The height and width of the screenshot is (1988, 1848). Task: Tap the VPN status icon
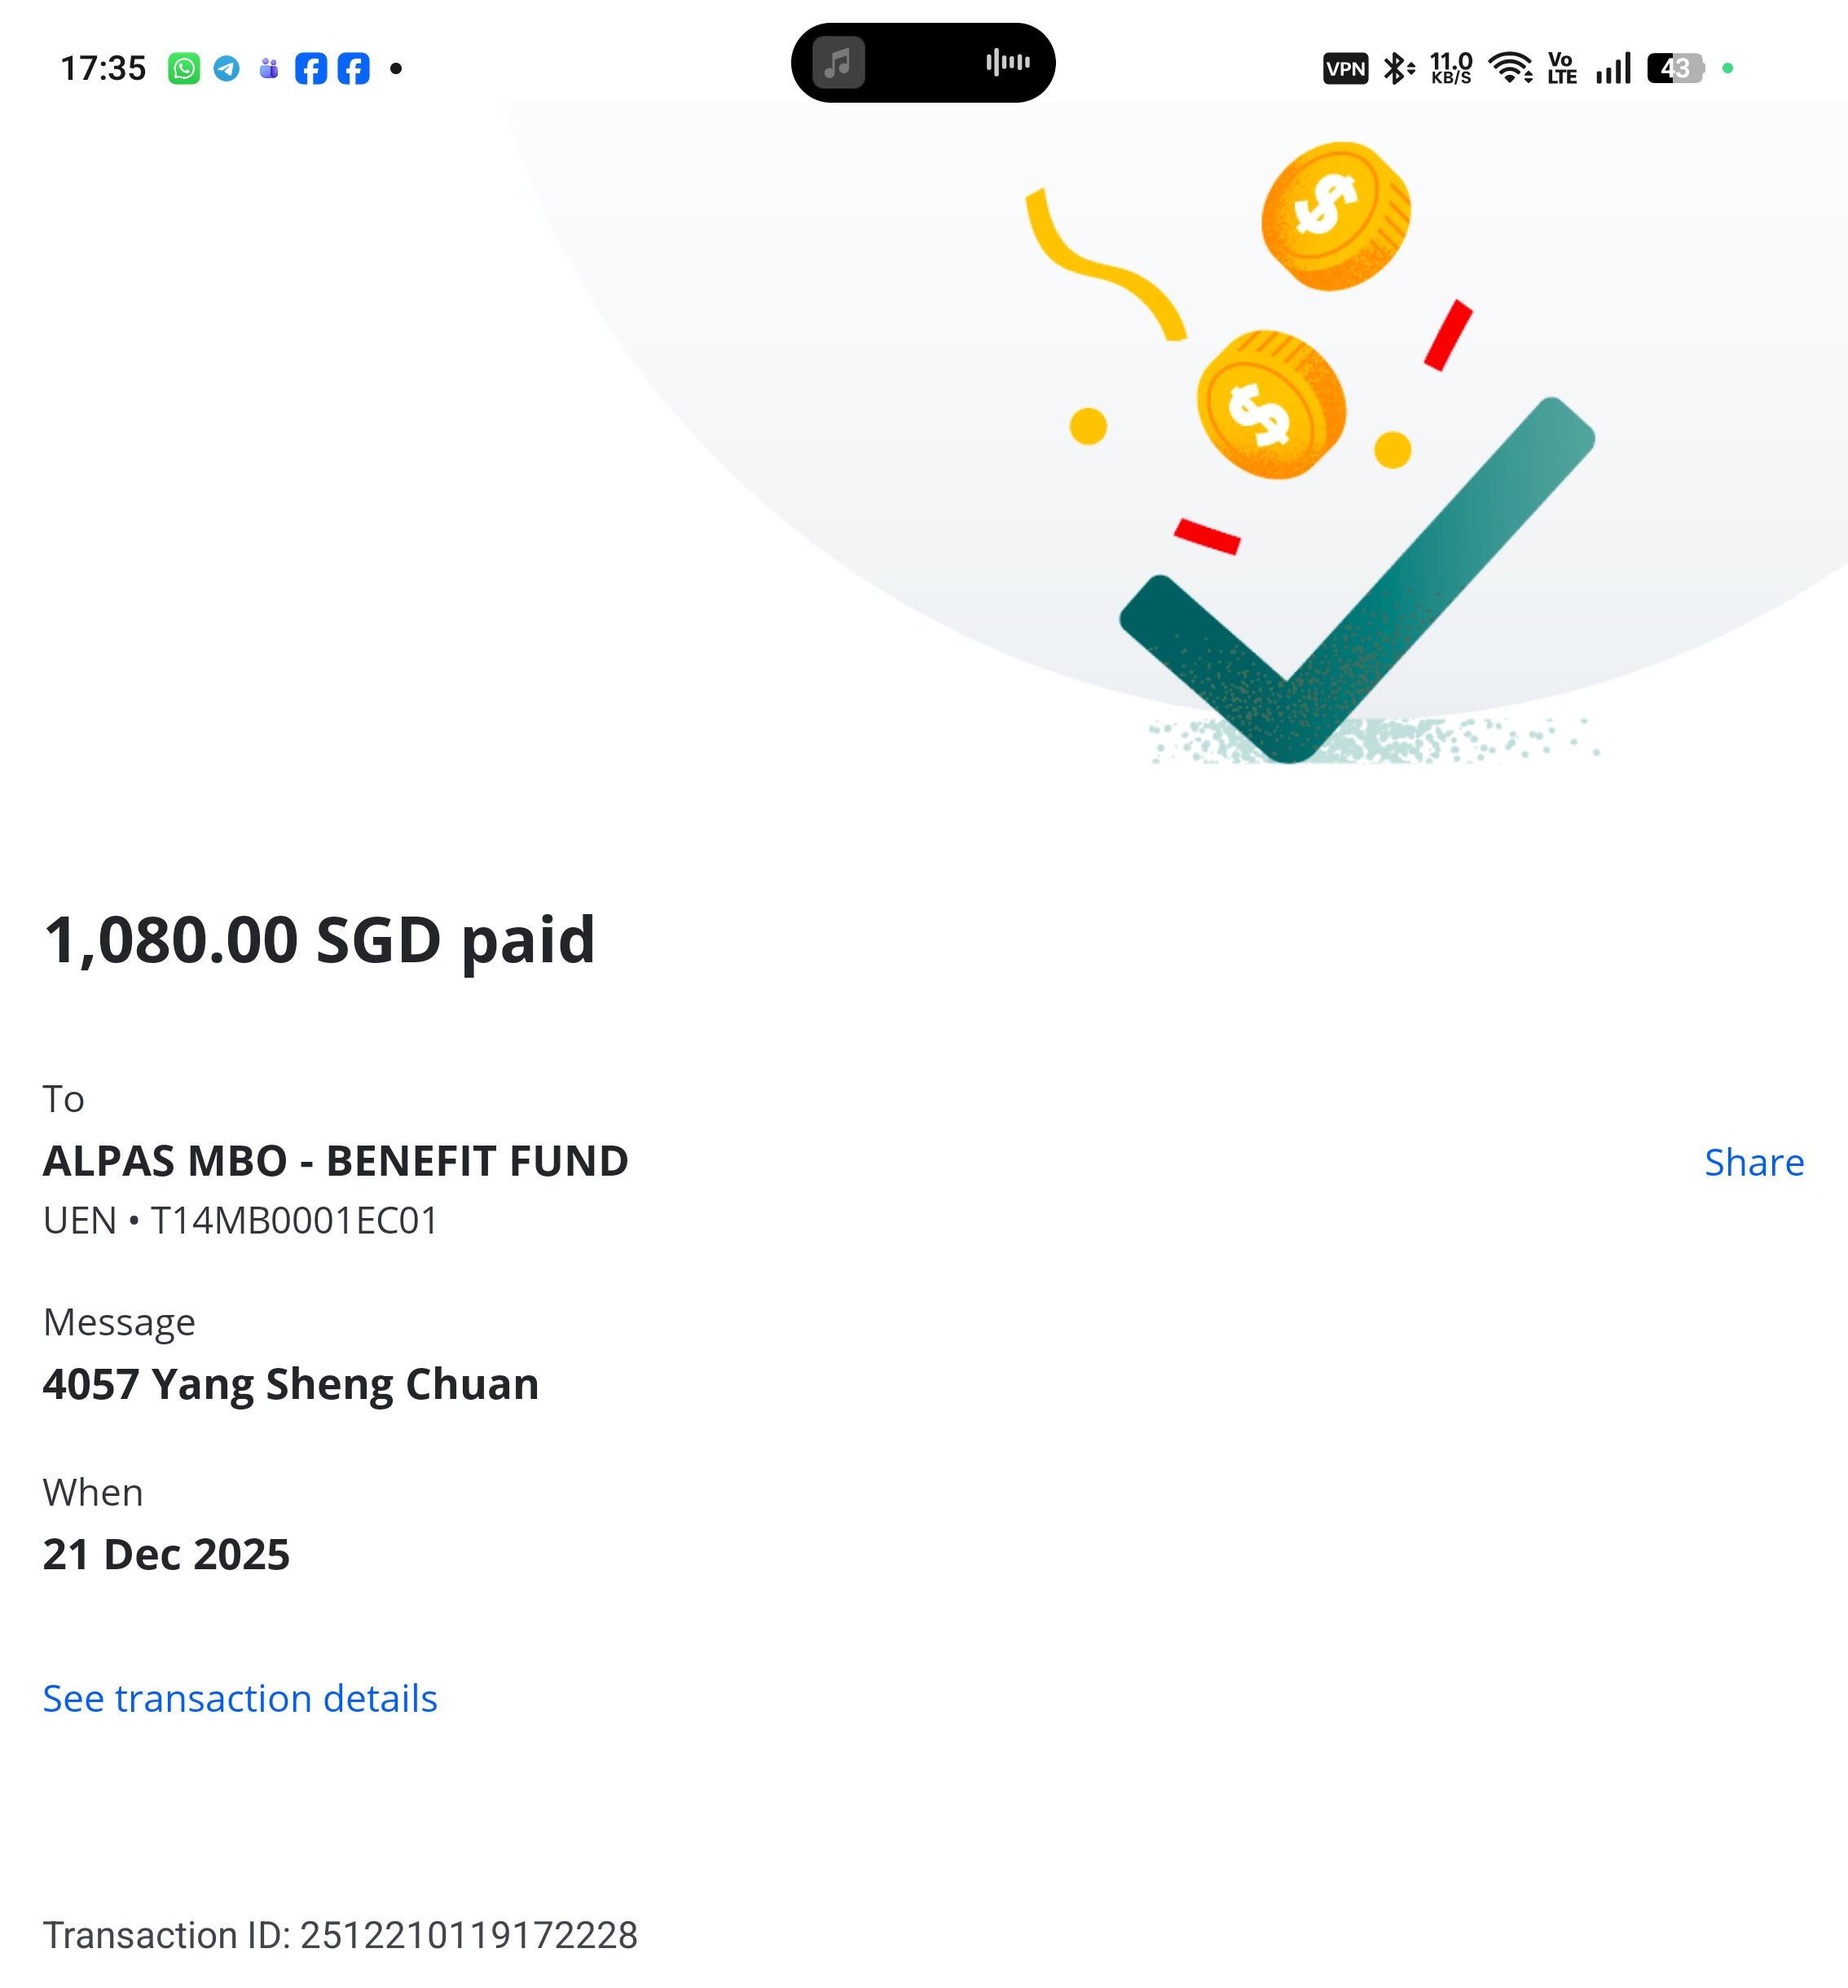[x=1345, y=69]
